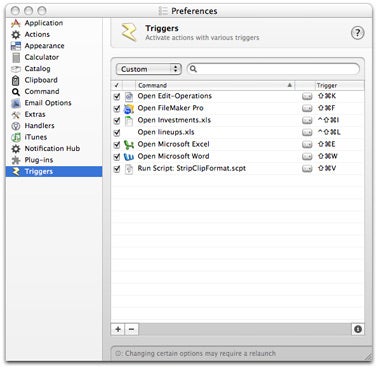Viewport: 379px width, 371px height.
Task: Click the toolbar toggle icon beside Preferences title
Action: tap(163, 11)
